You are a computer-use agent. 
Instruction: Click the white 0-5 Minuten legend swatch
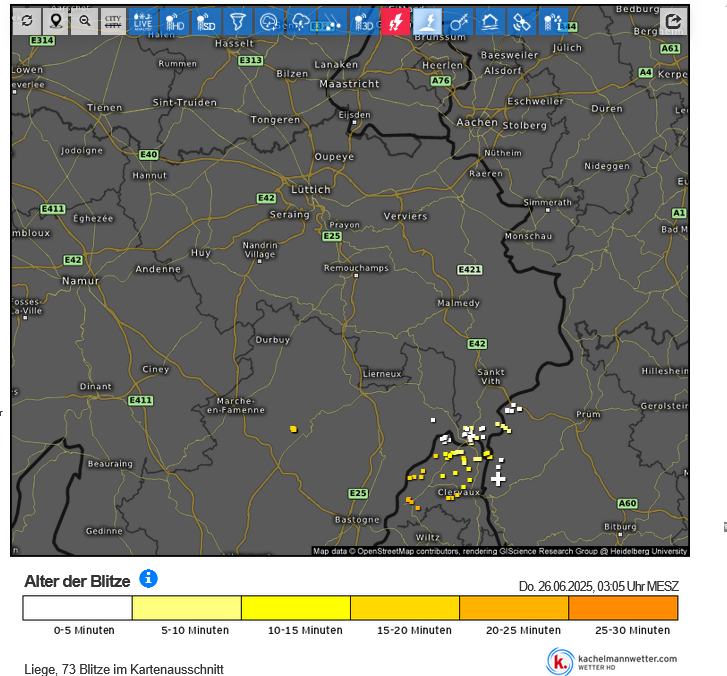coord(77,608)
